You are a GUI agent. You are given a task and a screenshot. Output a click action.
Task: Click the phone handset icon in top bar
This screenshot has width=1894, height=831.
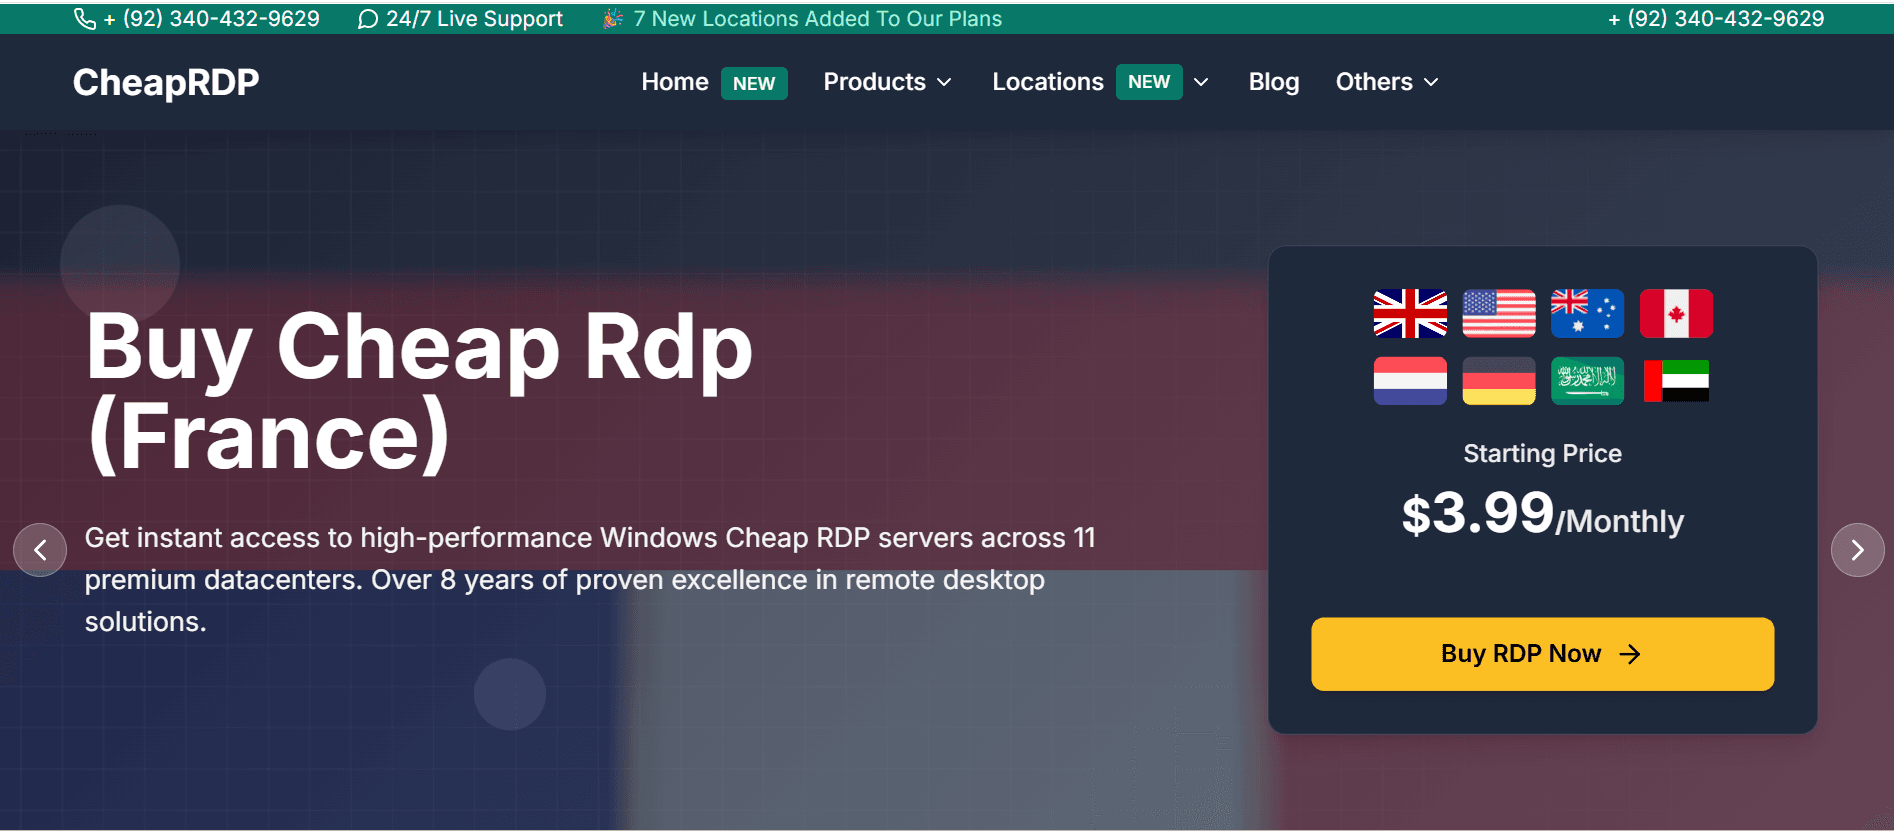pyautogui.click(x=85, y=19)
